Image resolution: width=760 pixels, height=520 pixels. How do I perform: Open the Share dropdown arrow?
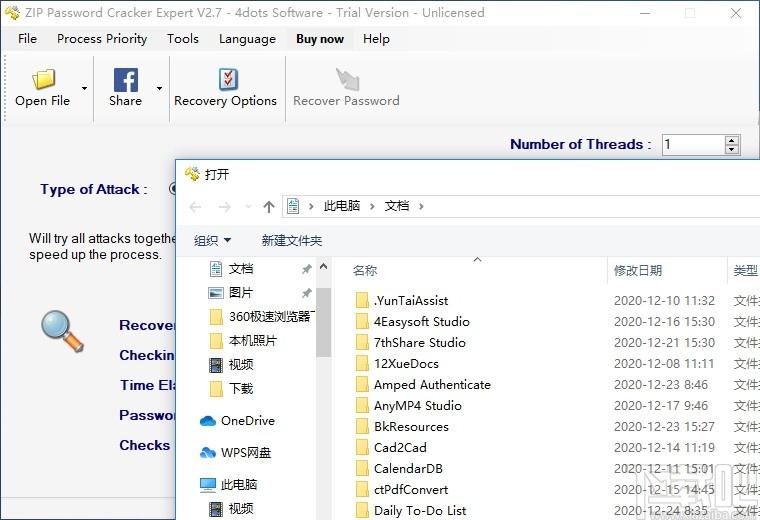(x=159, y=88)
